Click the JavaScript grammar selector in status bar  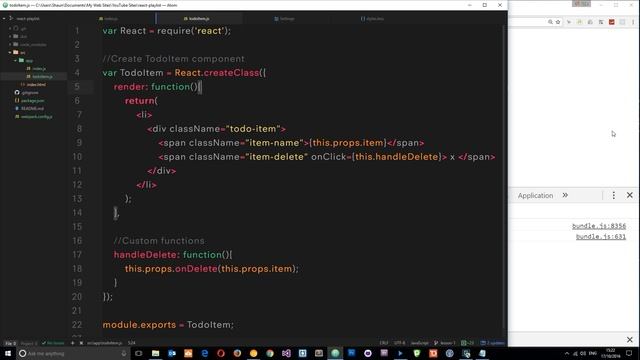coord(419,343)
